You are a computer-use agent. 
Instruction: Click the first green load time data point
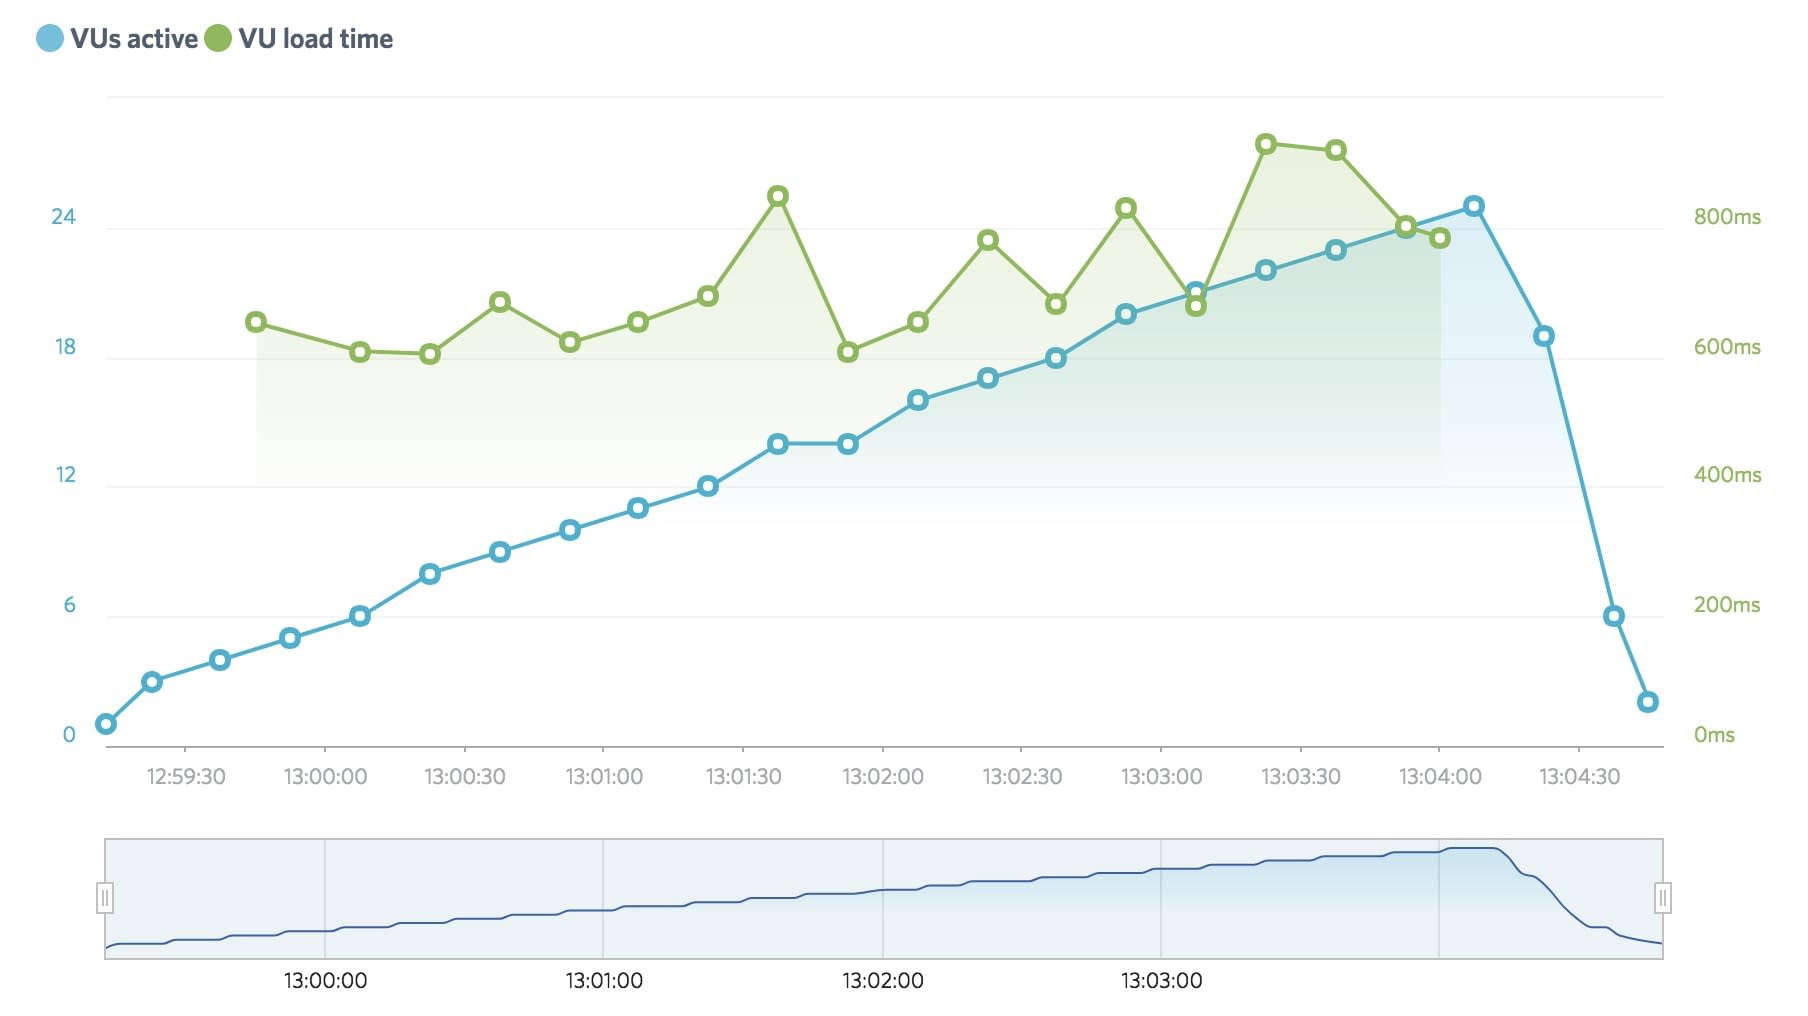(256, 322)
